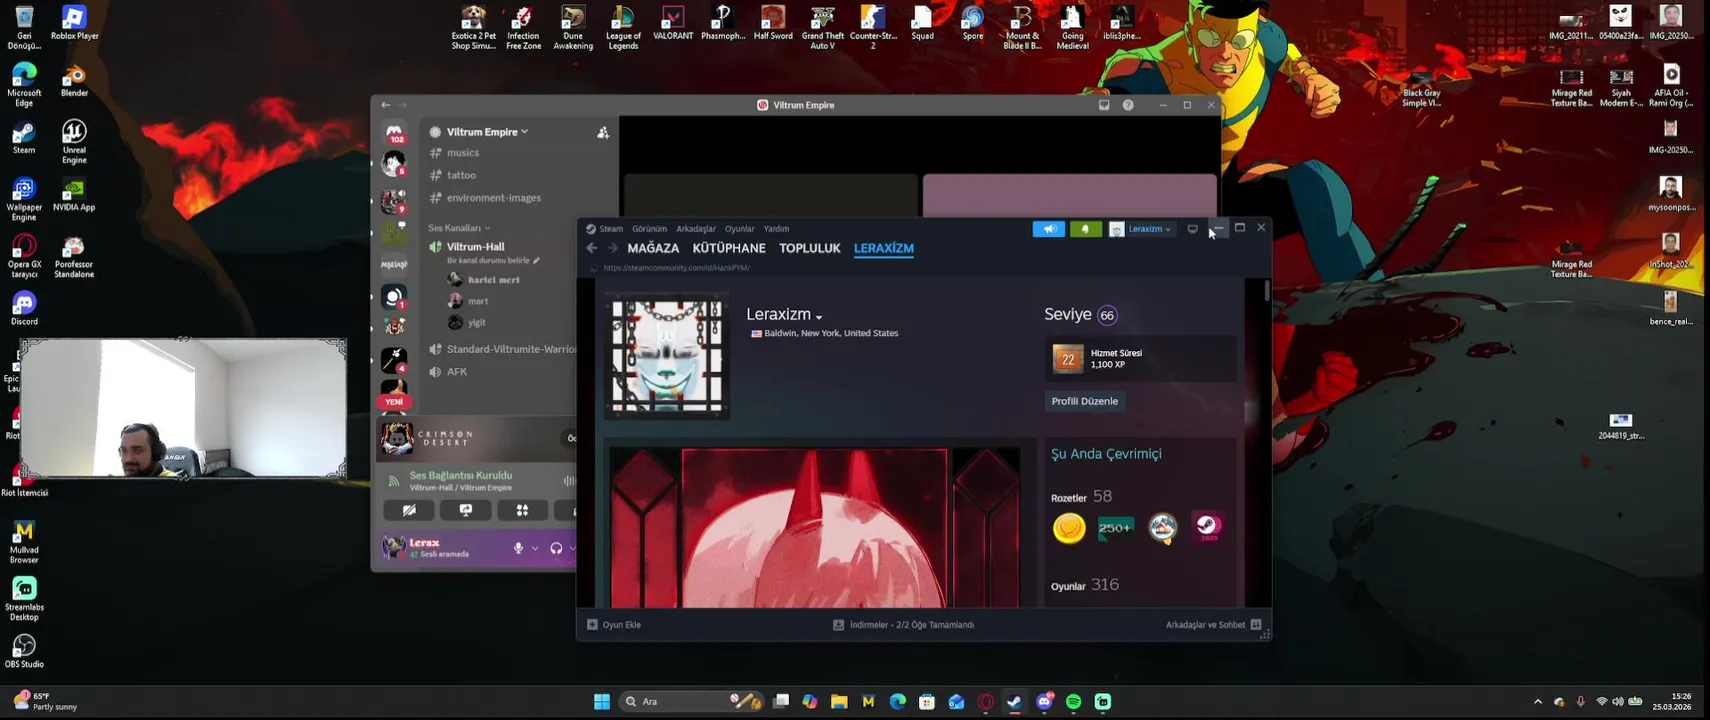The image size is (1710, 720).
Task: Open volume control in system tray
Action: tap(1618, 702)
